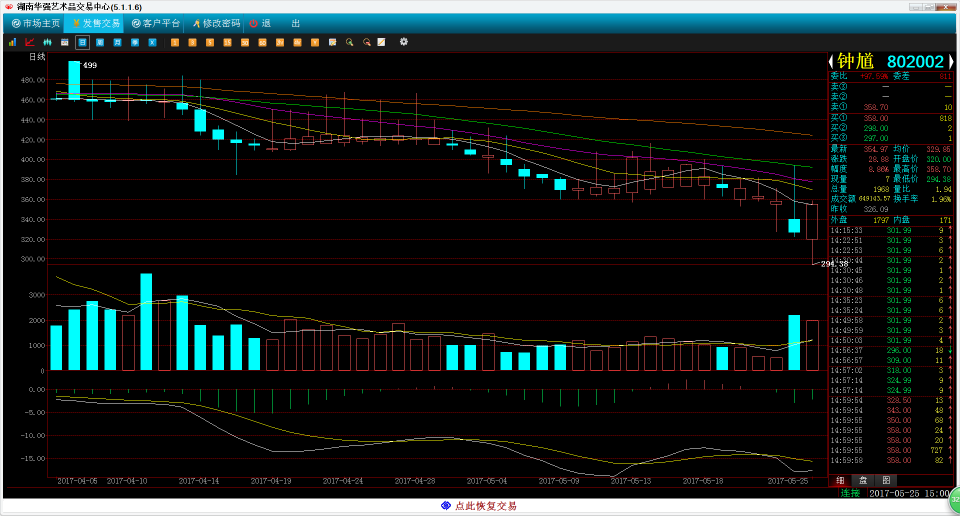This screenshot has height=516, width=960.
Task: Click the drawing pencil tool icon
Action: click(381, 42)
